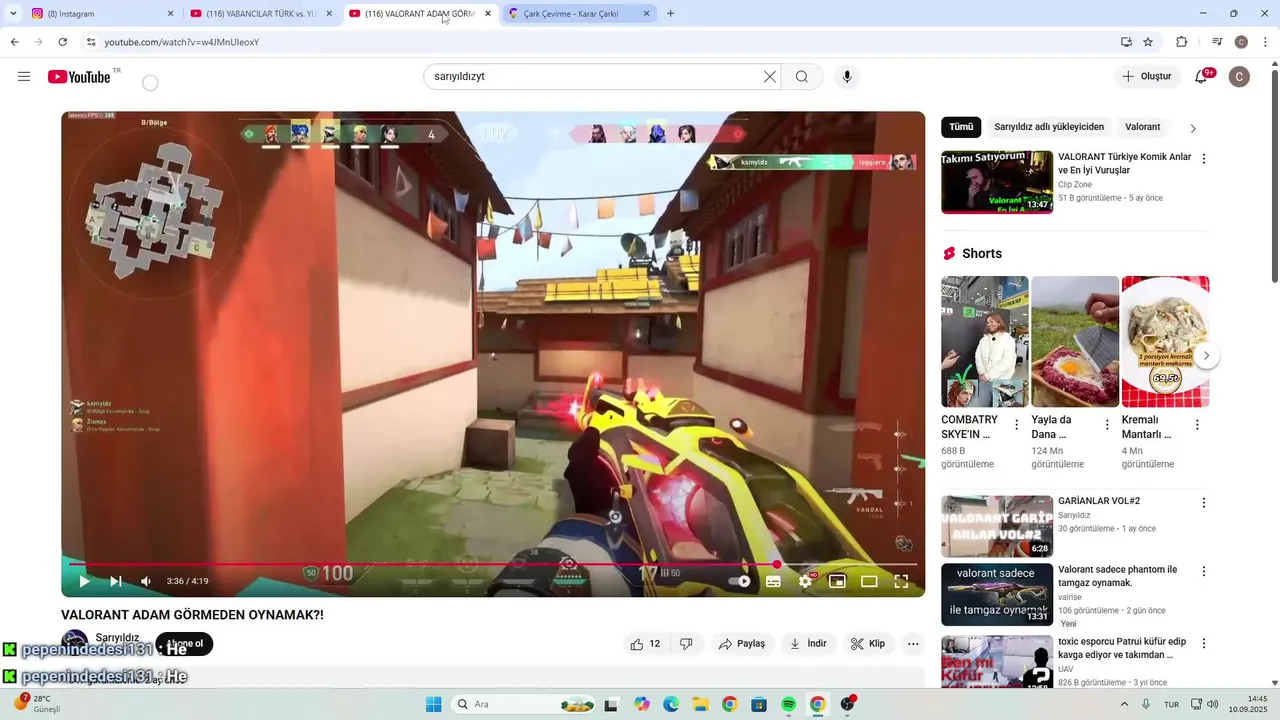Viewport: 1280px width, 720px height.
Task: Switch to Çark Çevirme - Karar Çarkı tab
Action: click(578, 14)
